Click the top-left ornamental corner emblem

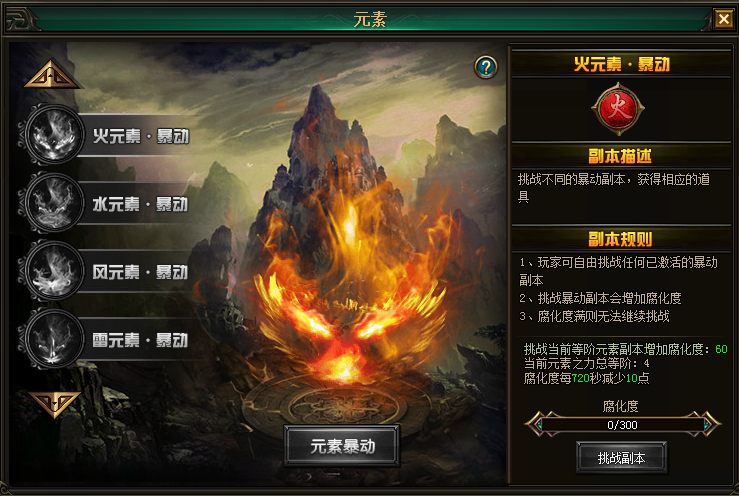tap(21, 19)
